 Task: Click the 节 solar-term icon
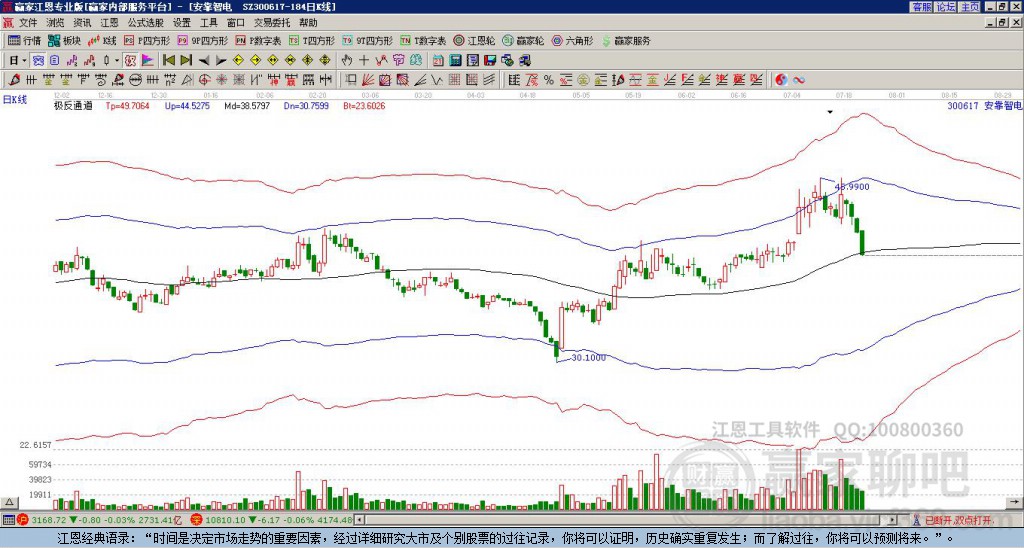pyautogui.click(x=398, y=61)
